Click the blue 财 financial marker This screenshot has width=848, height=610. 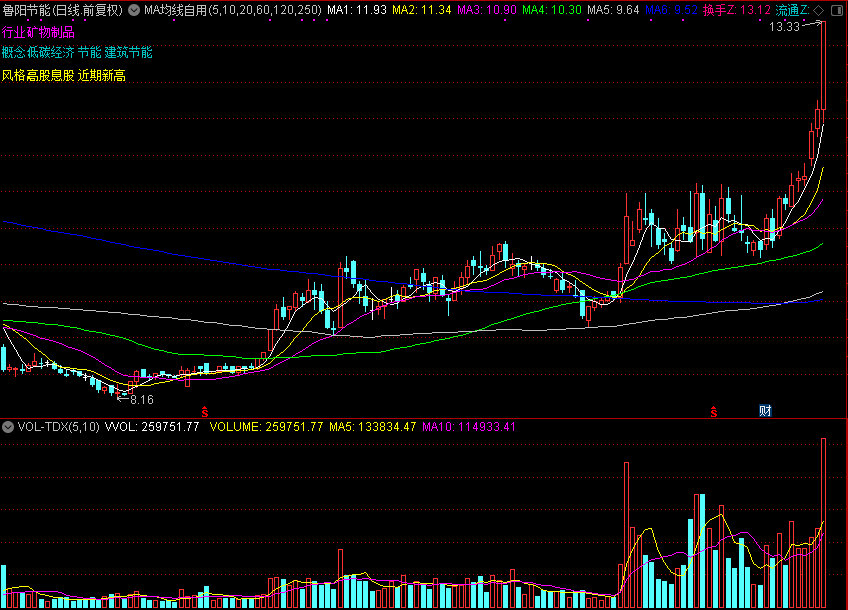[x=765, y=411]
